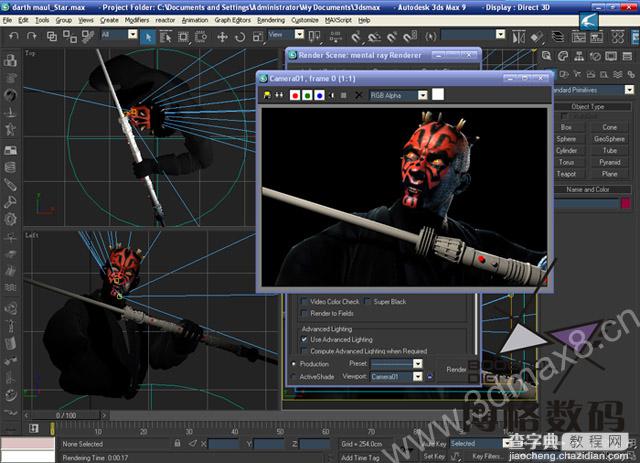Open the Motion command panel tab
The height and width of the screenshot is (463, 640).
click(x=595, y=56)
